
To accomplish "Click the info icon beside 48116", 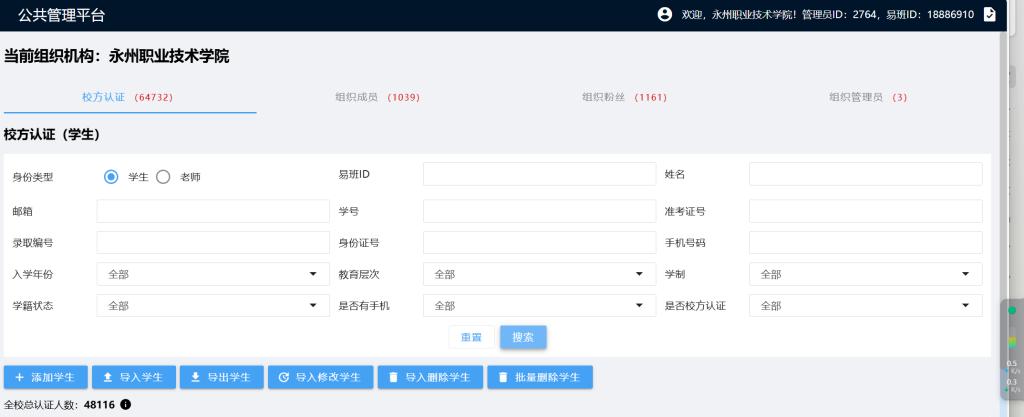I will pos(126,404).
